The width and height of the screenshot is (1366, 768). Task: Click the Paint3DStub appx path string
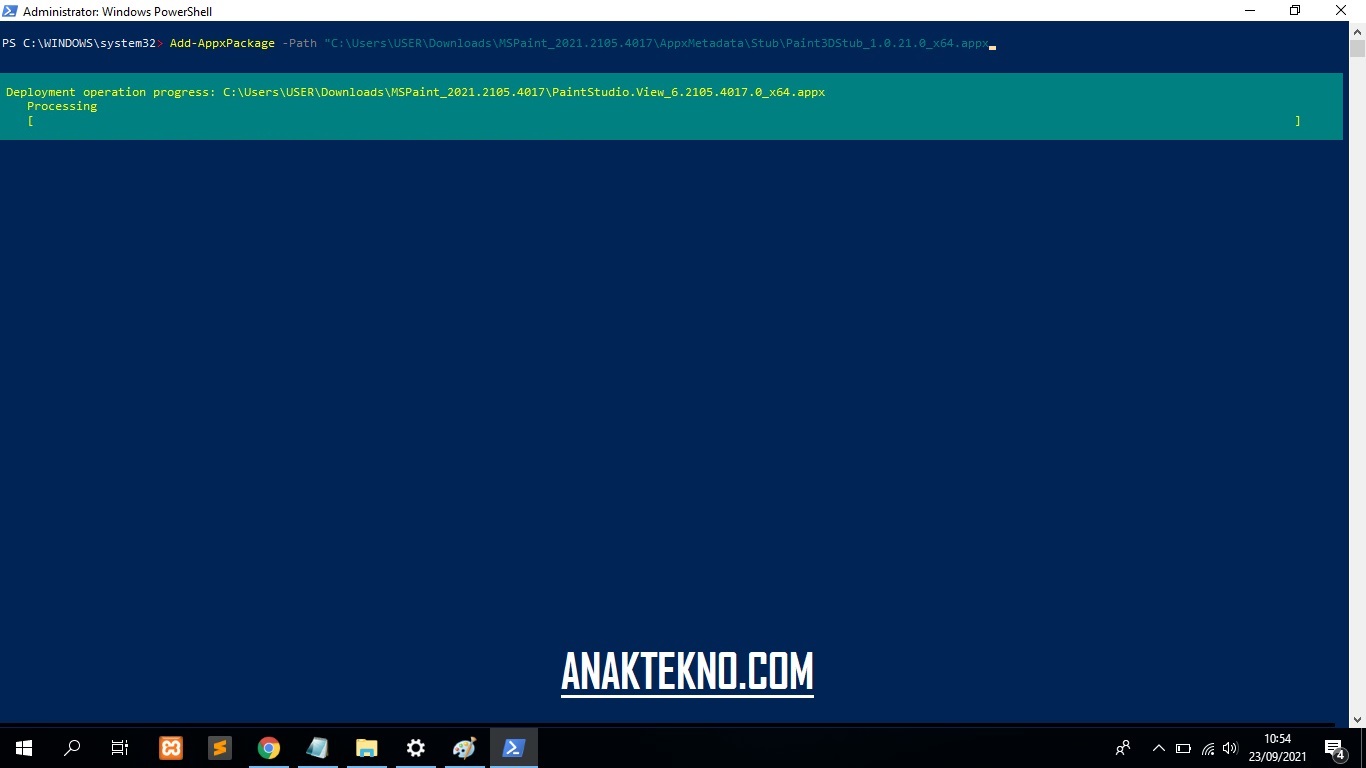click(656, 44)
